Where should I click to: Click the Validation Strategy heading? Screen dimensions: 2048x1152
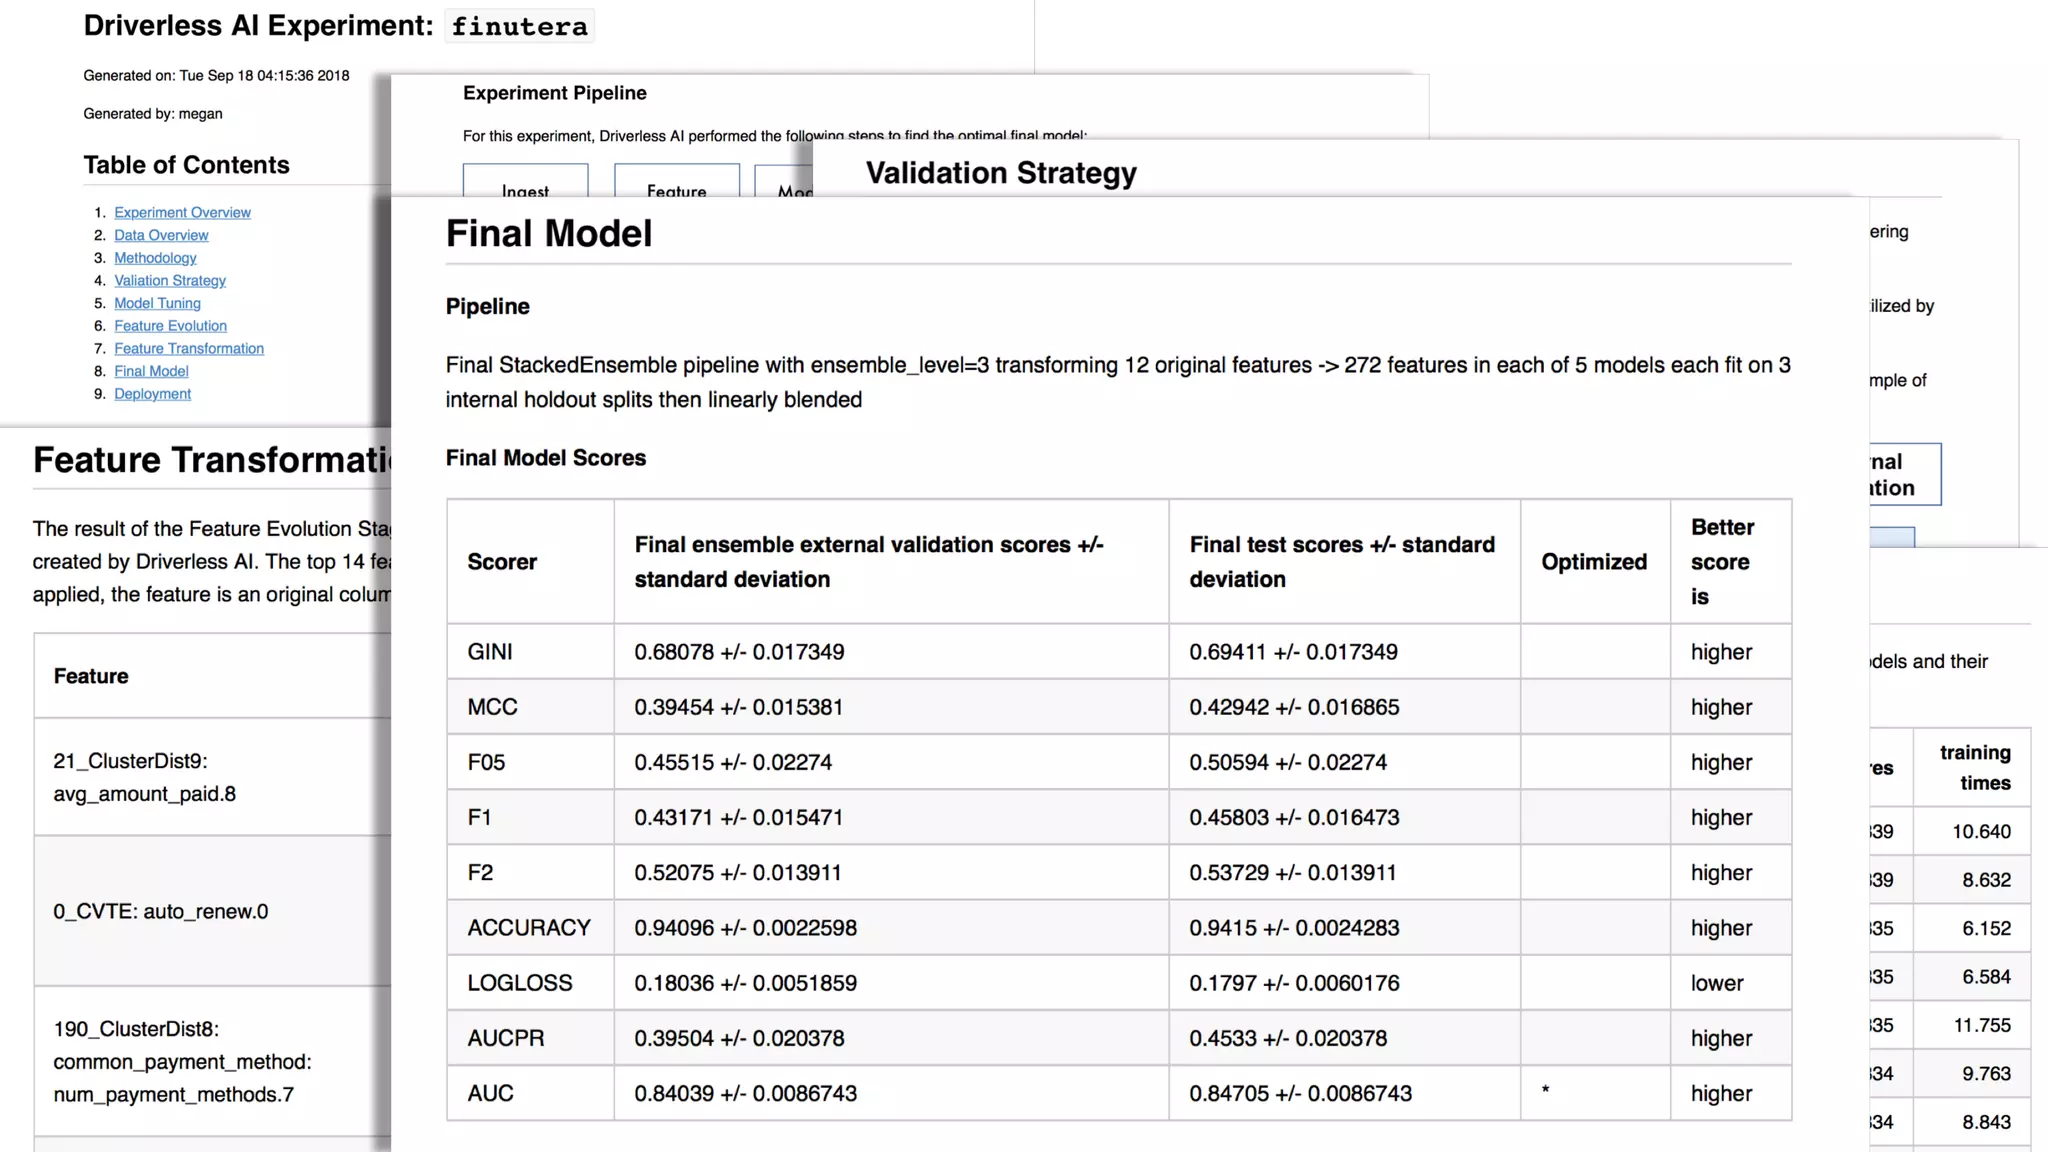pyautogui.click(x=1001, y=173)
